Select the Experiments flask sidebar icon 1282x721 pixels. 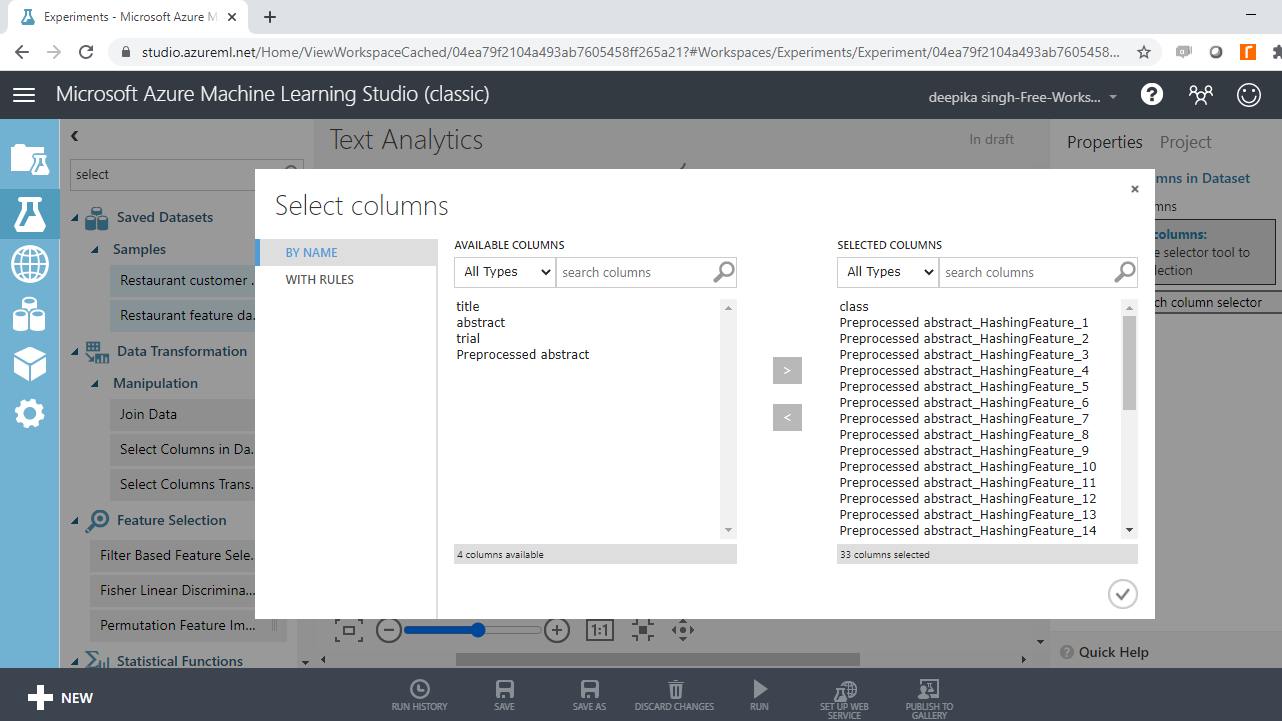(29, 212)
